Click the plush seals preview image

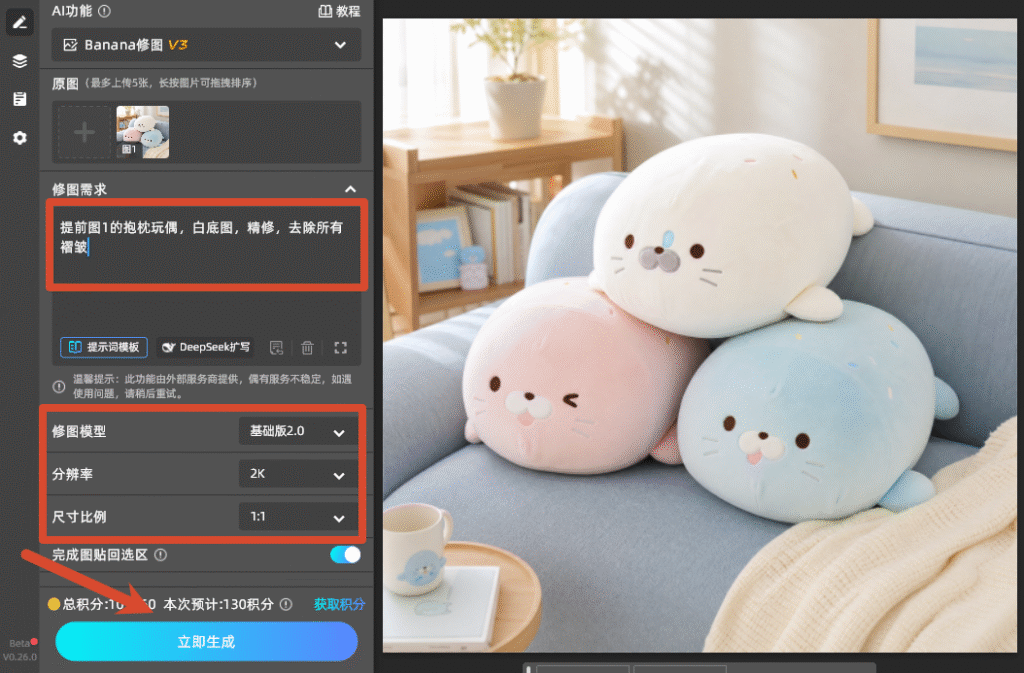[x=699, y=335]
